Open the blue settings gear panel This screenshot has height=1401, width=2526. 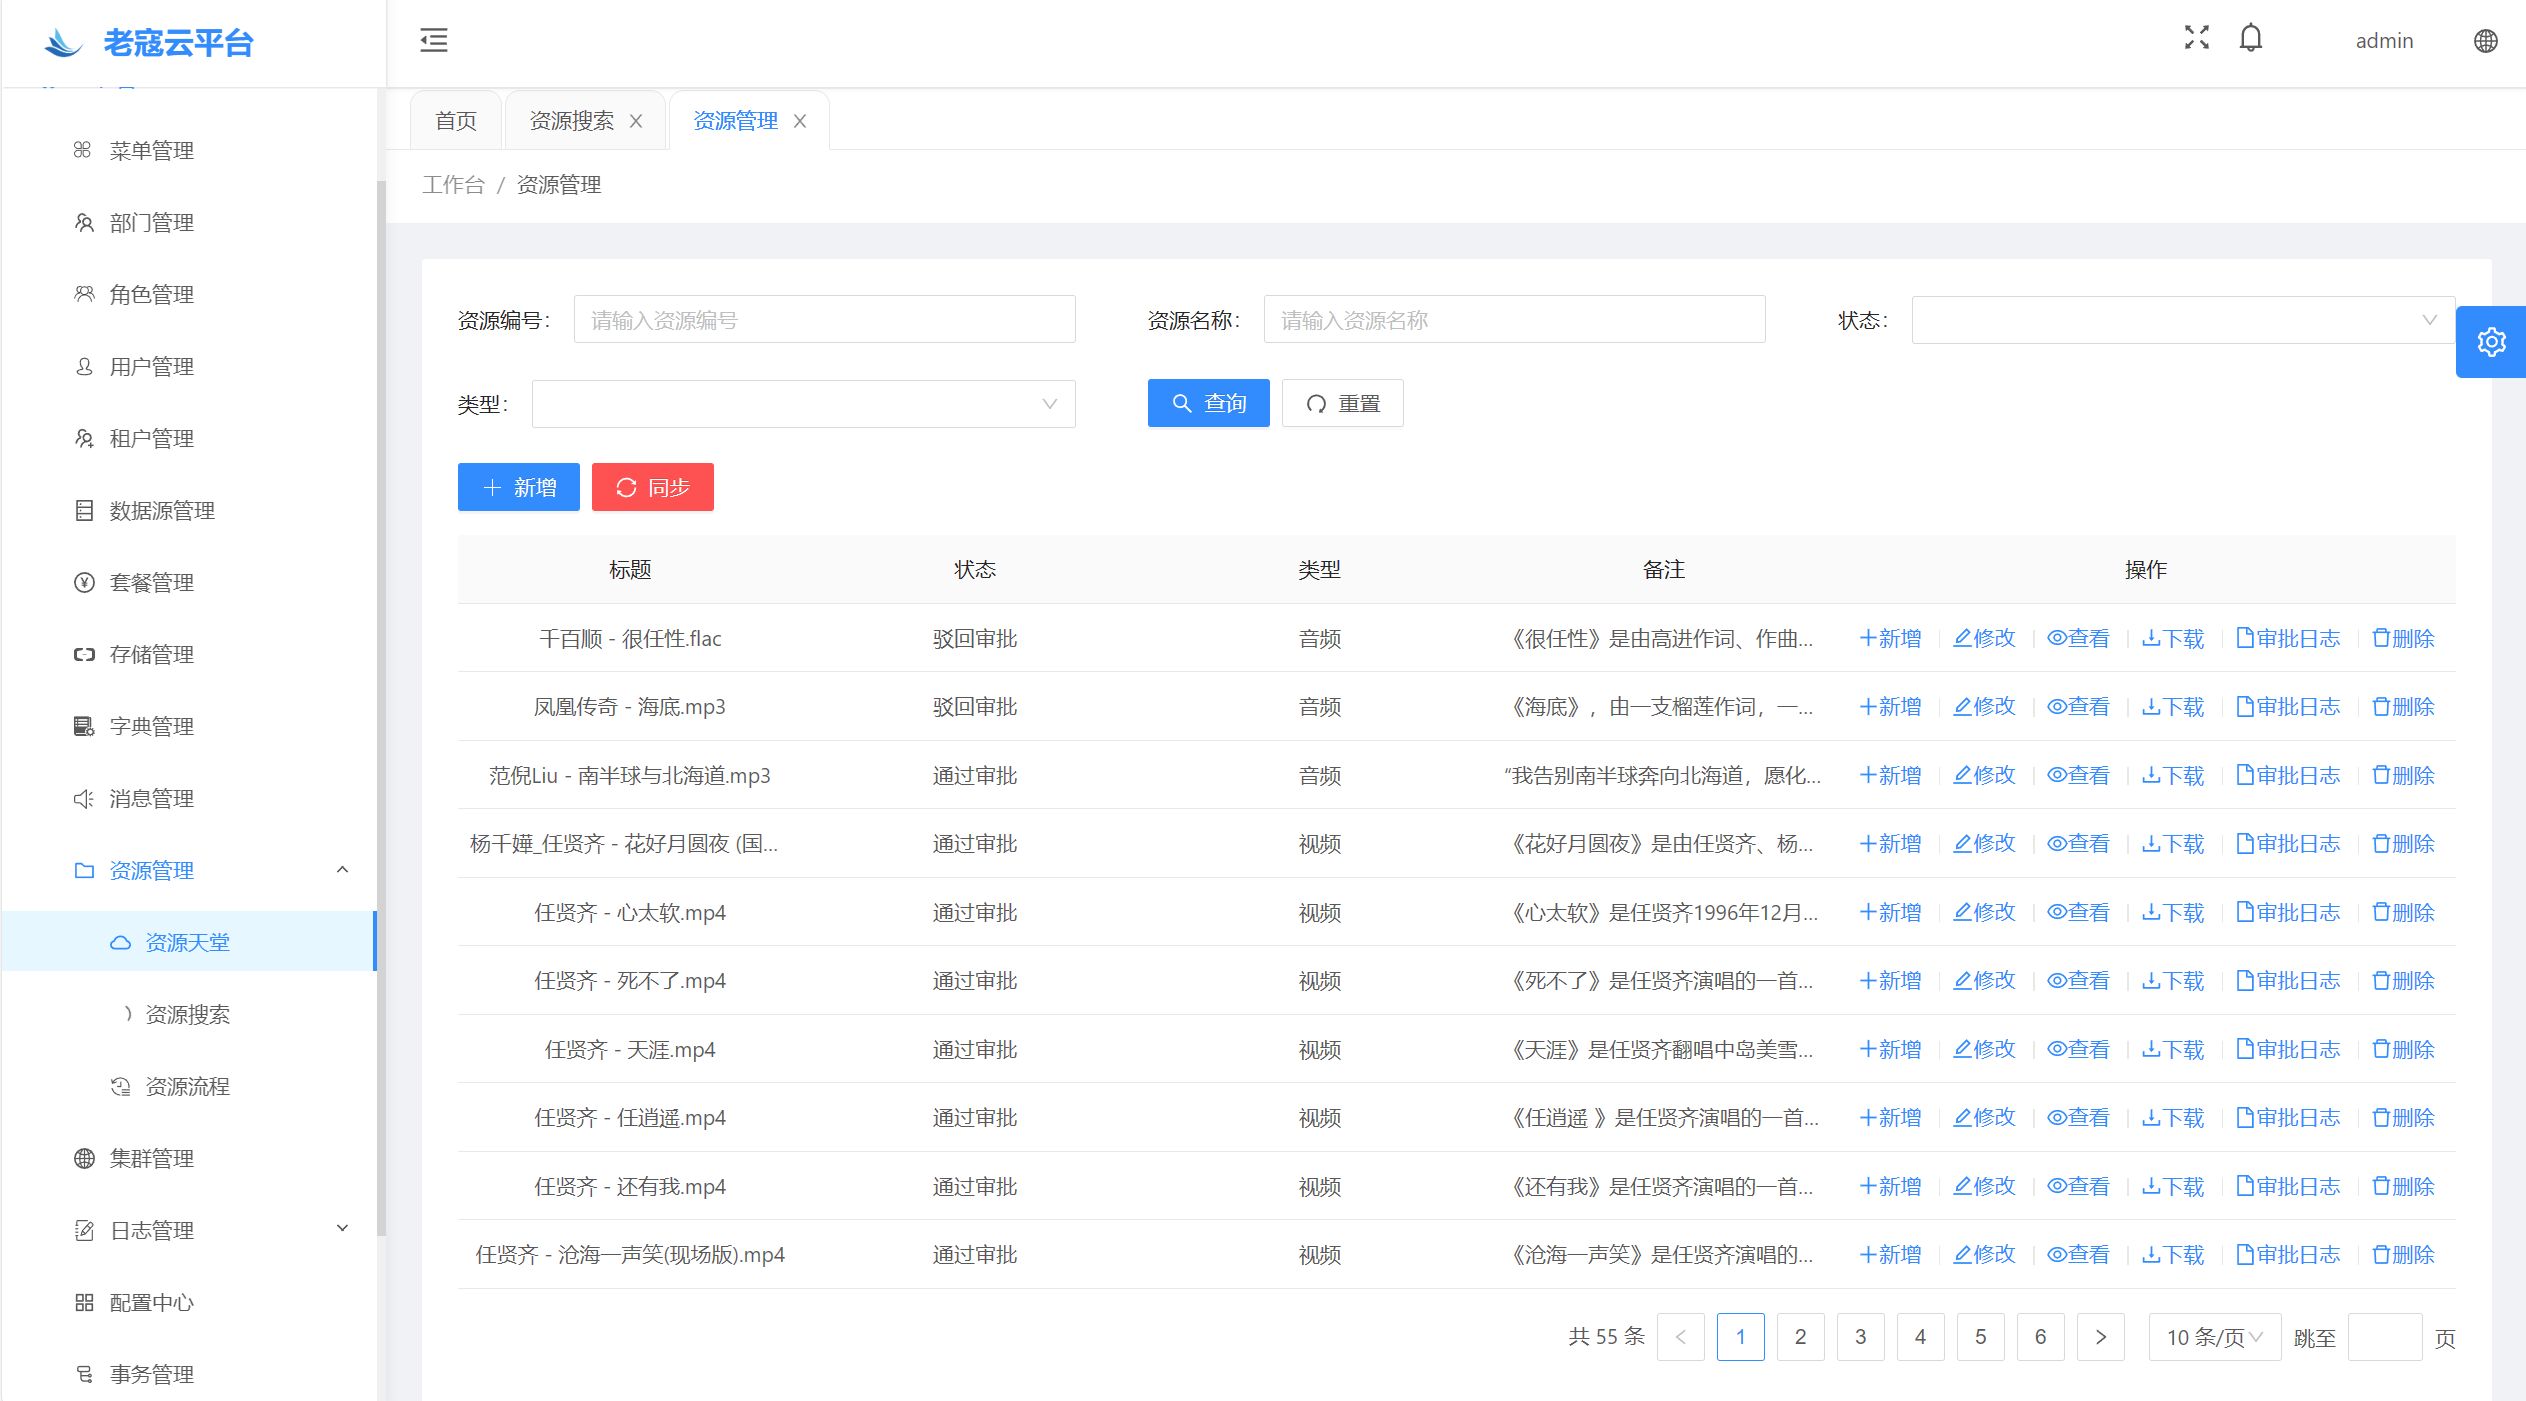click(2490, 342)
